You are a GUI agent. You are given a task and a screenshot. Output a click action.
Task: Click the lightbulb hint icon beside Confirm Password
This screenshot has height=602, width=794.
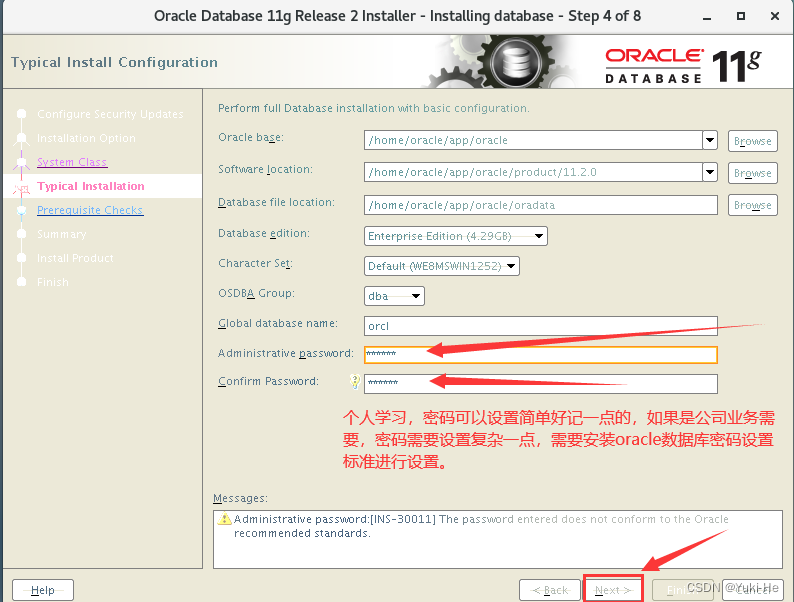click(355, 381)
